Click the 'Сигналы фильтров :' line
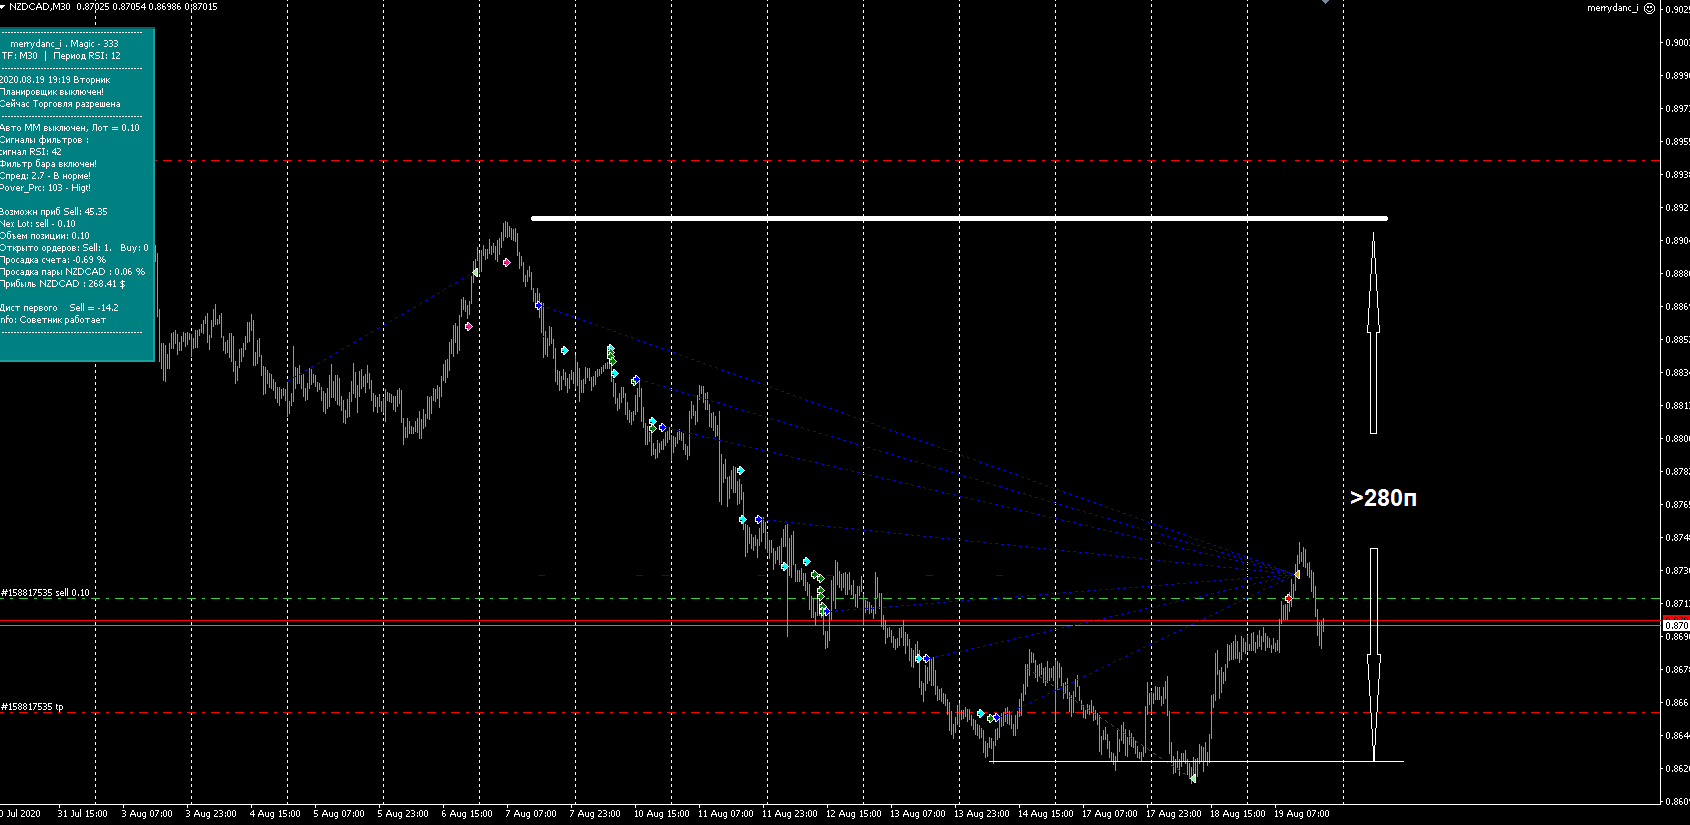 pyautogui.click(x=44, y=140)
